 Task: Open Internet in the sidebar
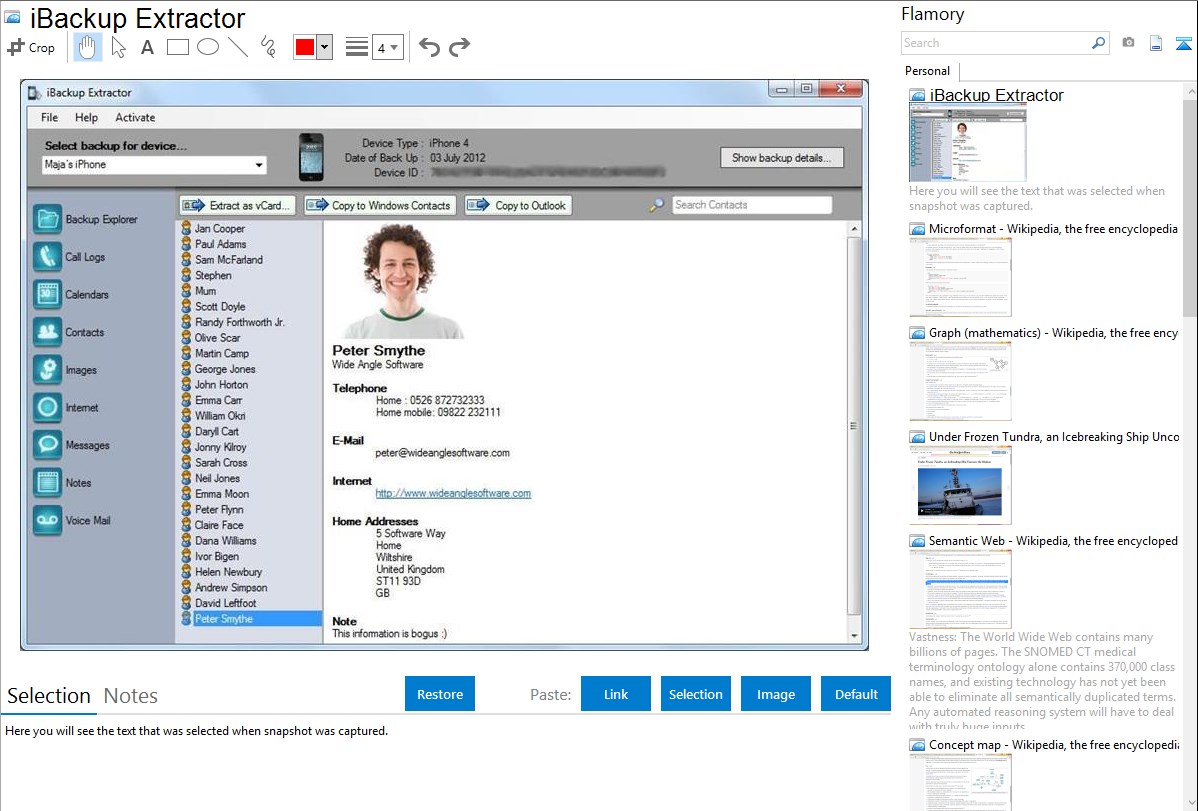[x=66, y=407]
